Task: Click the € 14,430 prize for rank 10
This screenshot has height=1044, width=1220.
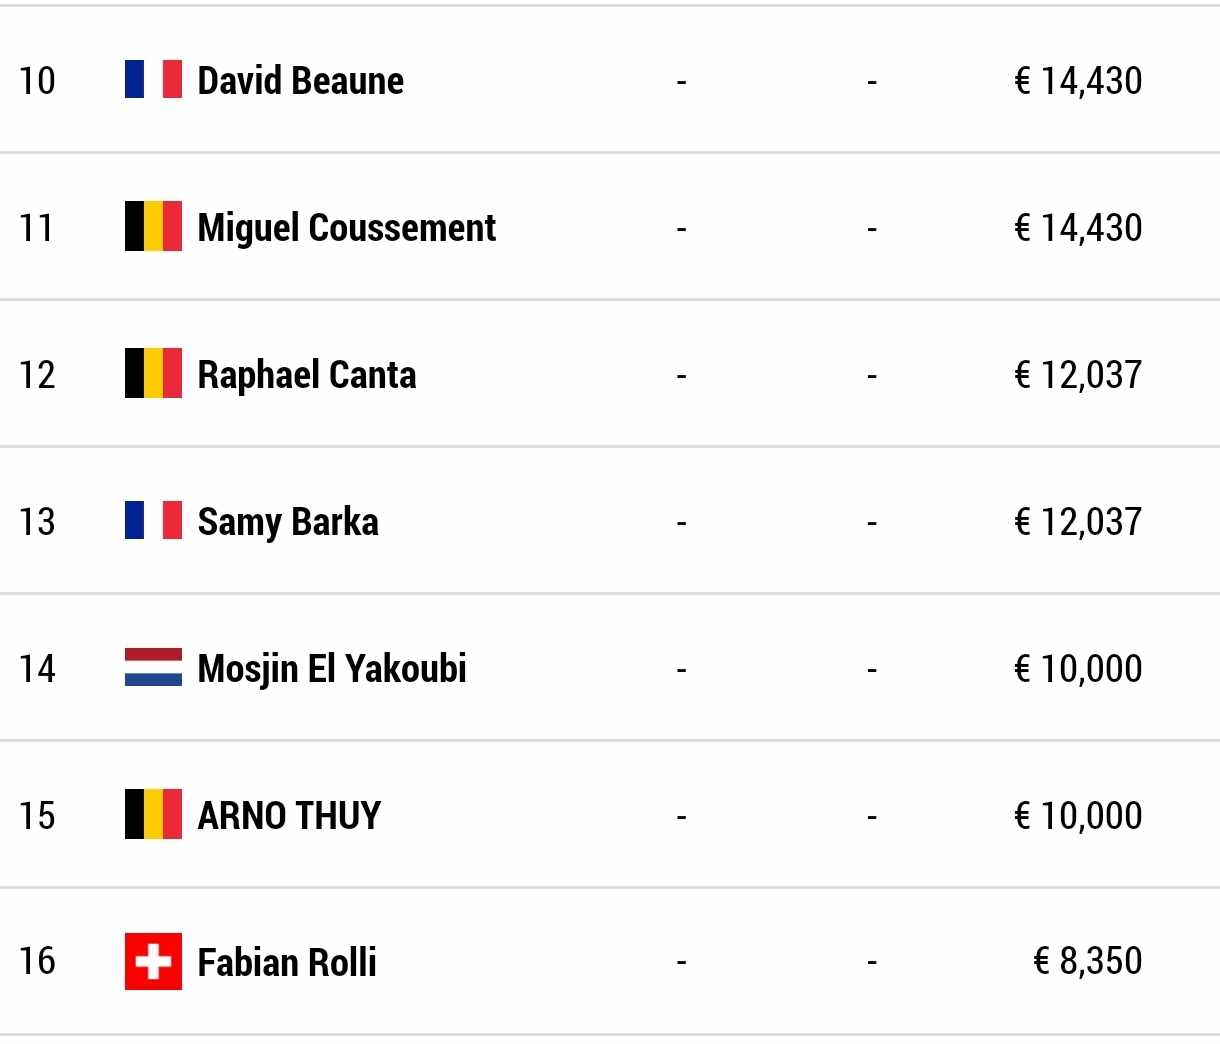Action: [1078, 81]
